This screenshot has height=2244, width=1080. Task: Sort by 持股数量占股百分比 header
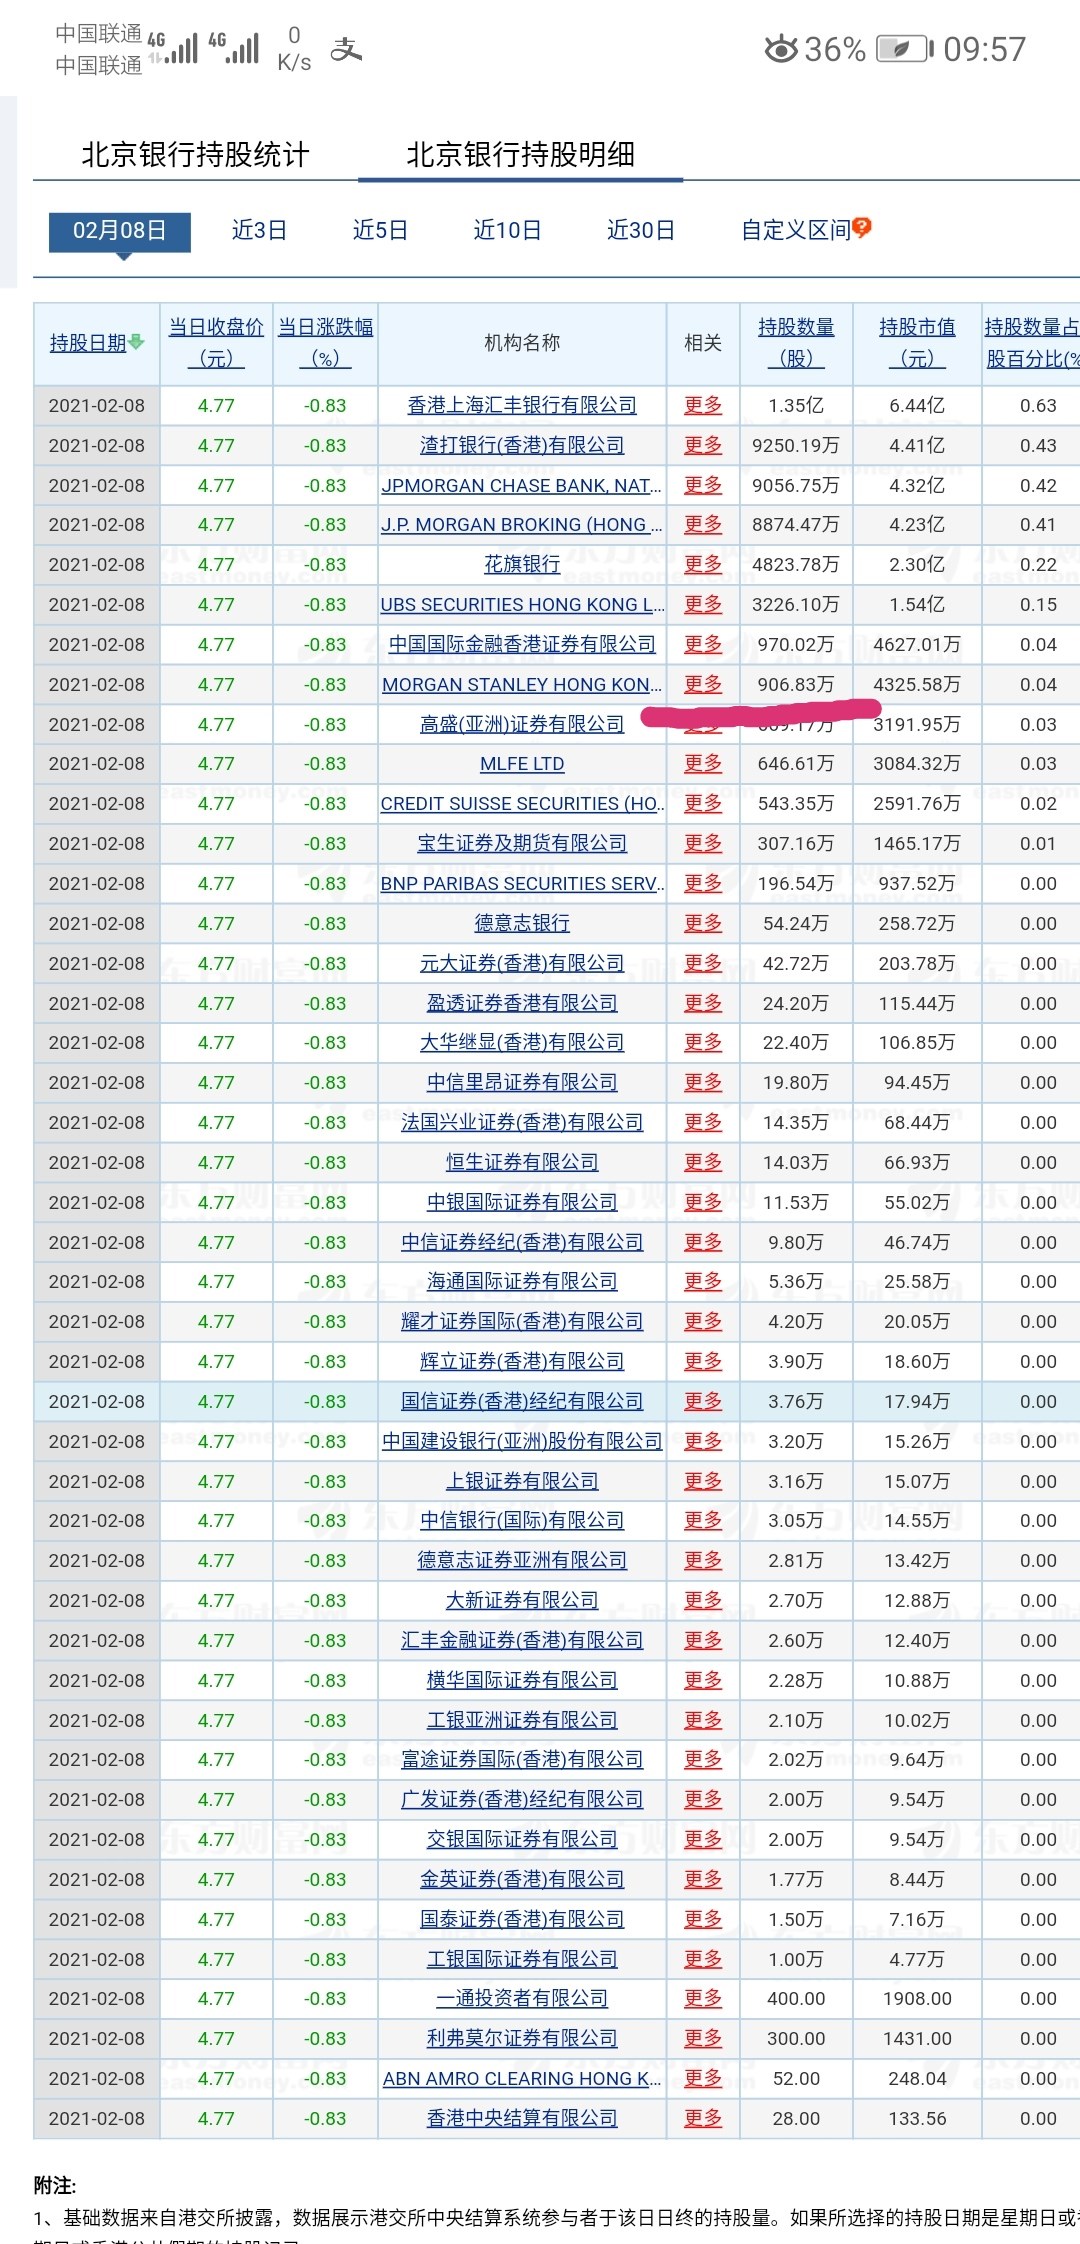pyautogui.click(x=1031, y=343)
